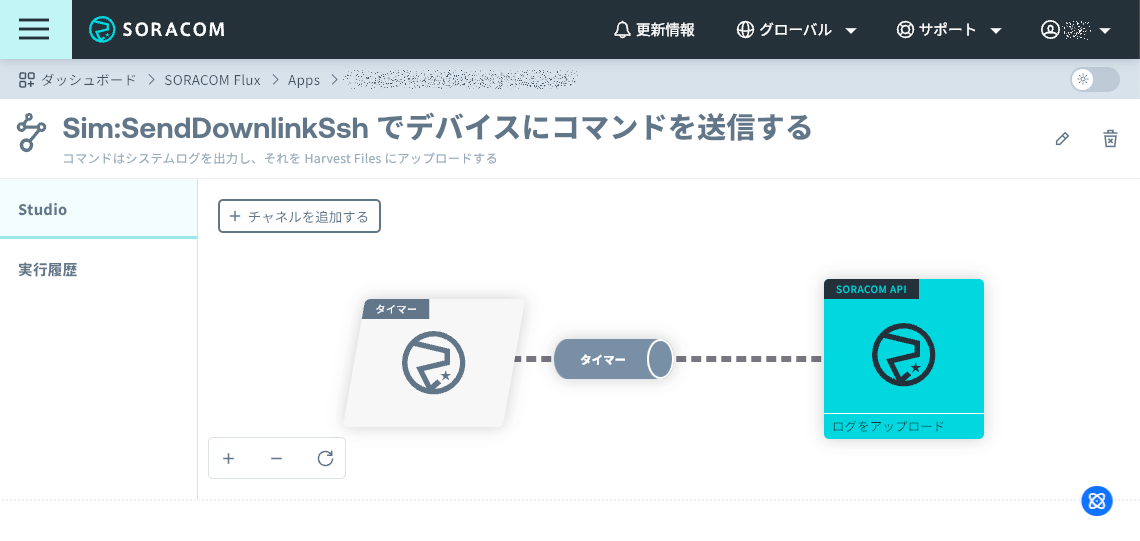1140x541 pixels.
Task: Select the SORACOM API action node
Action: [x=903, y=355]
